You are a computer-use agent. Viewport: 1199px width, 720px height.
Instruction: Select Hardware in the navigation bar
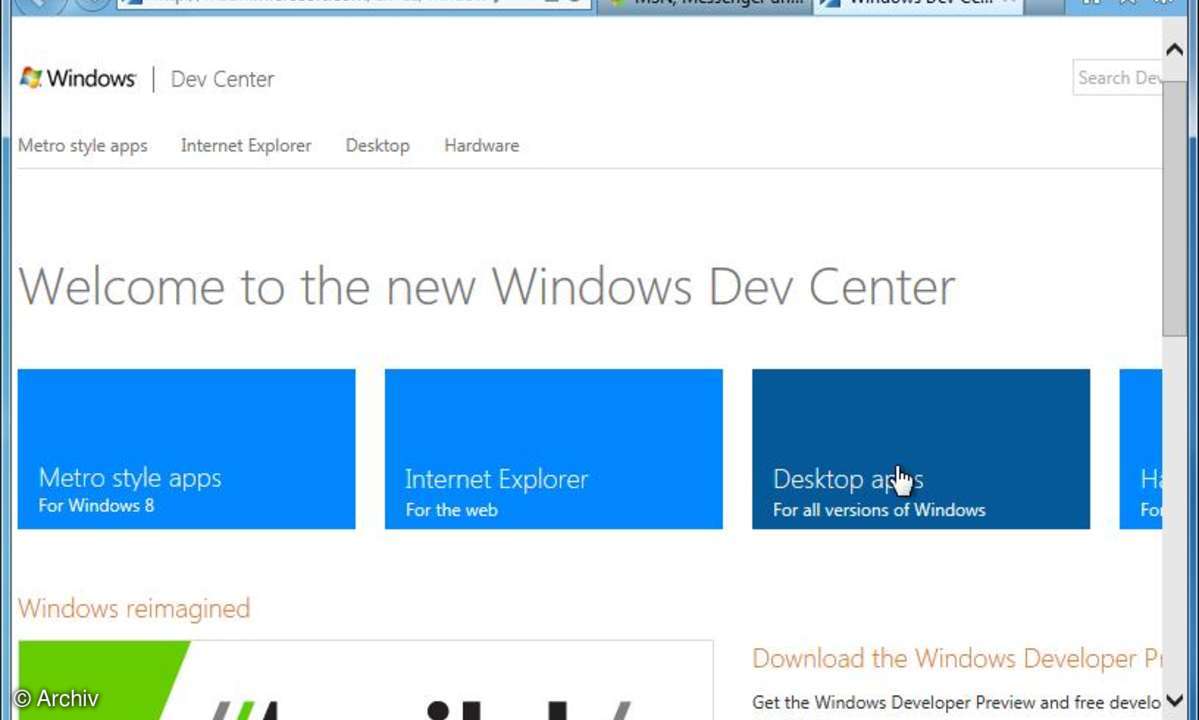(482, 145)
